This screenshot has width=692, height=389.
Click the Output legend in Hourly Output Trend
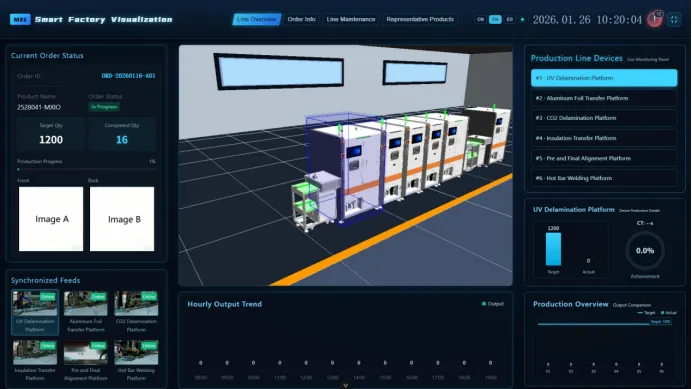(x=493, y=304)
